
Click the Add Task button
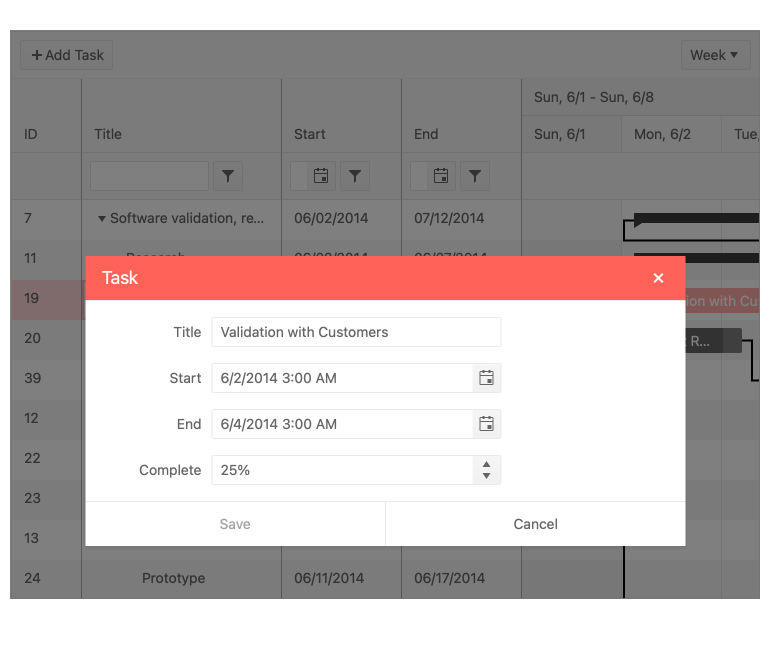pos(67,55)
